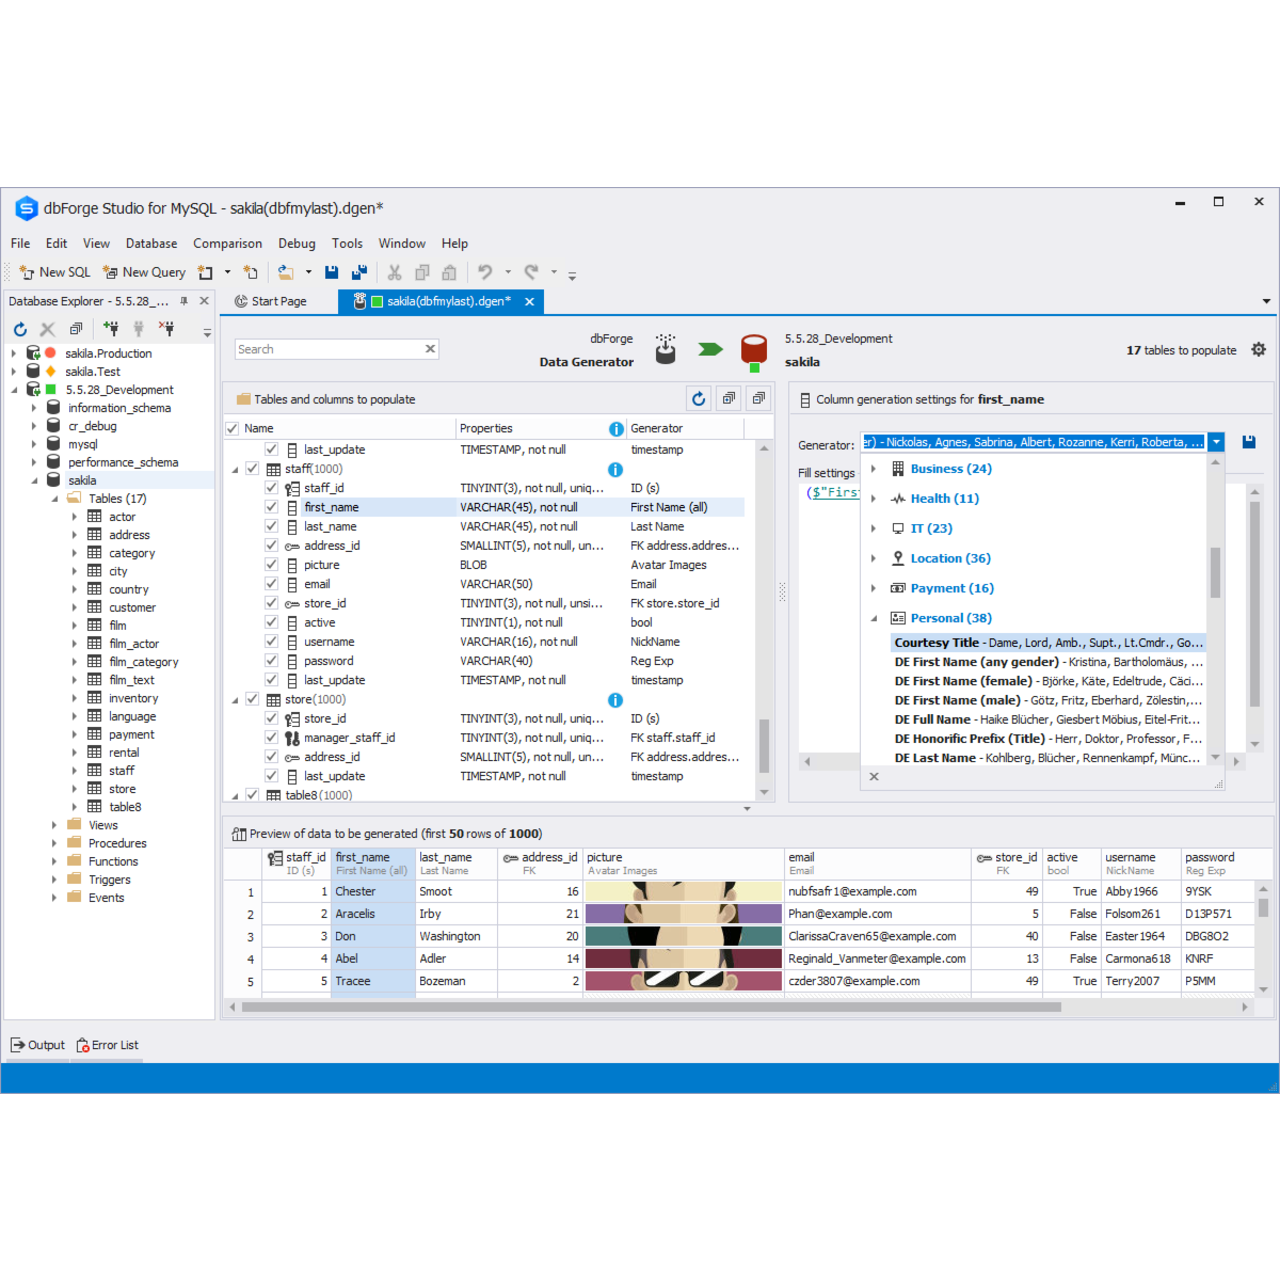Uncheck the first_name column checkbox
Image resolution: width=1280 pixels, height=1280 pixels.
tap(271, 507)
